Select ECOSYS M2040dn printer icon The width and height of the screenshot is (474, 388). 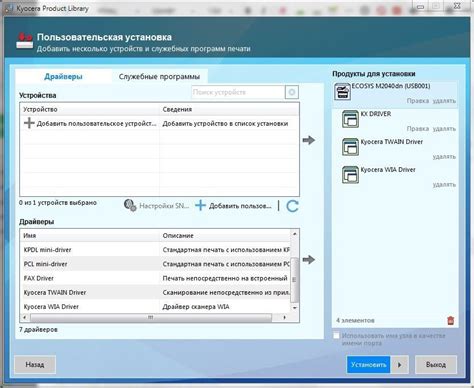[342, 92]
